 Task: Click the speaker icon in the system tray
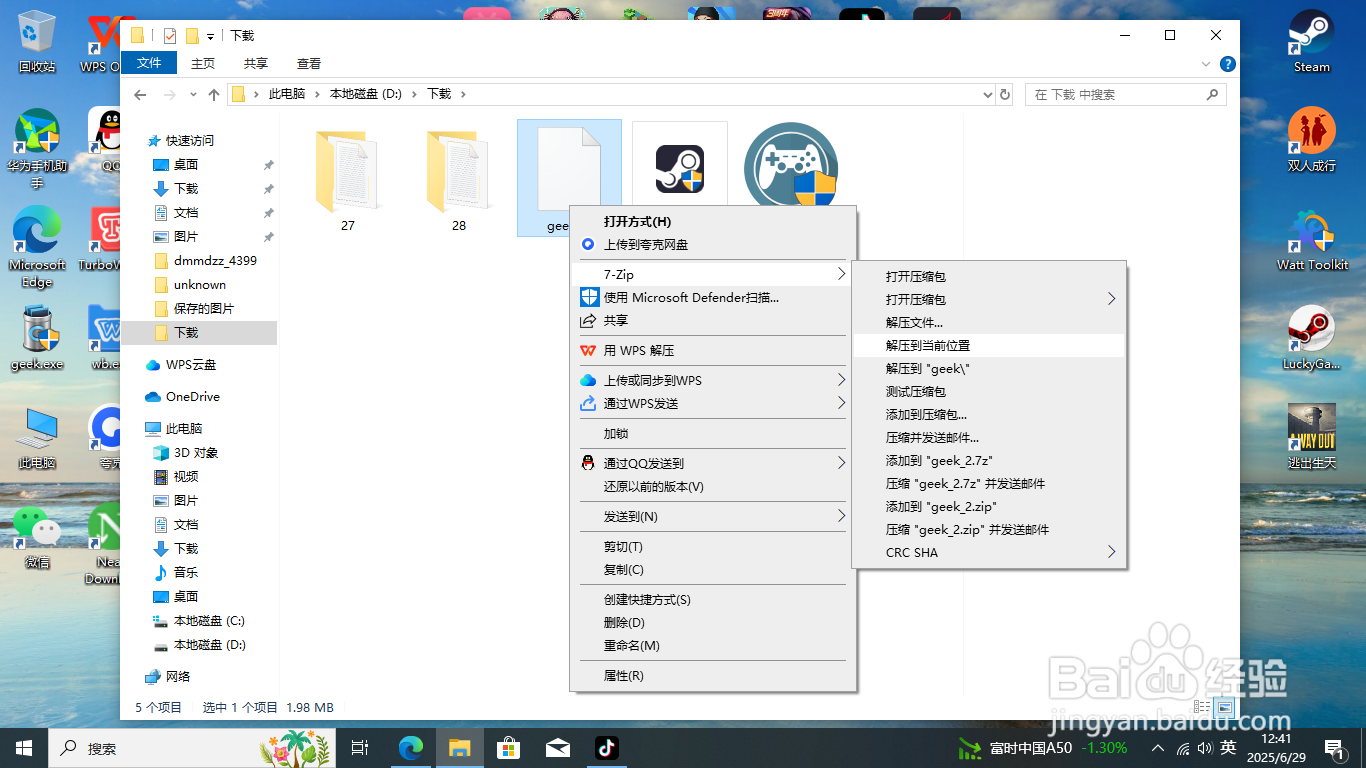pos(1205,747)
